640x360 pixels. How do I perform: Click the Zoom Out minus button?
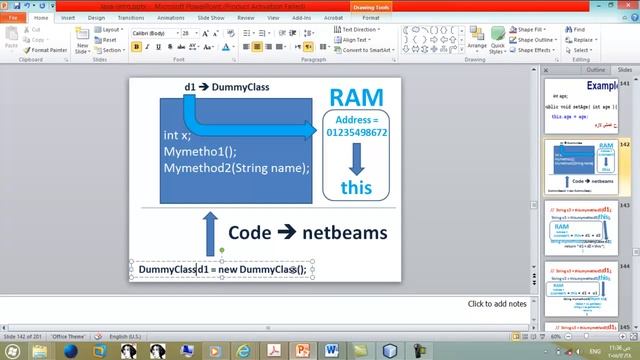[x=568, y=336]
